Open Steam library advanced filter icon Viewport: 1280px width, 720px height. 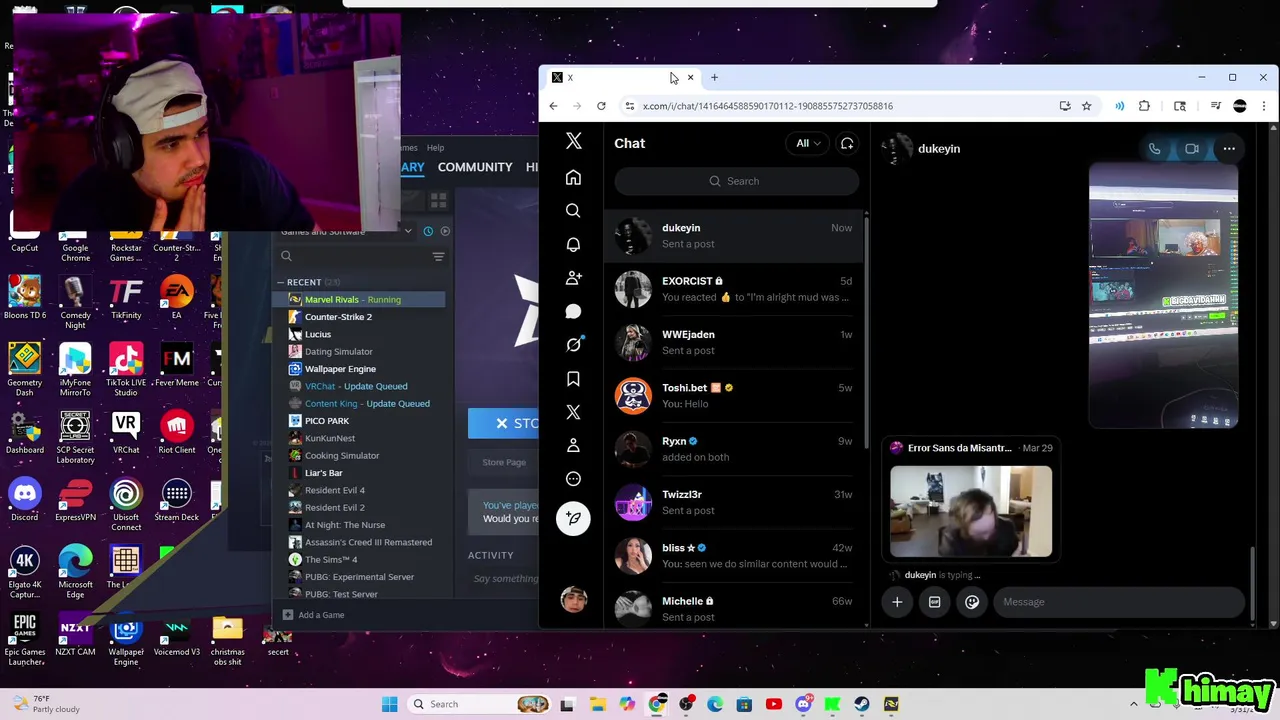coord(438,257)
